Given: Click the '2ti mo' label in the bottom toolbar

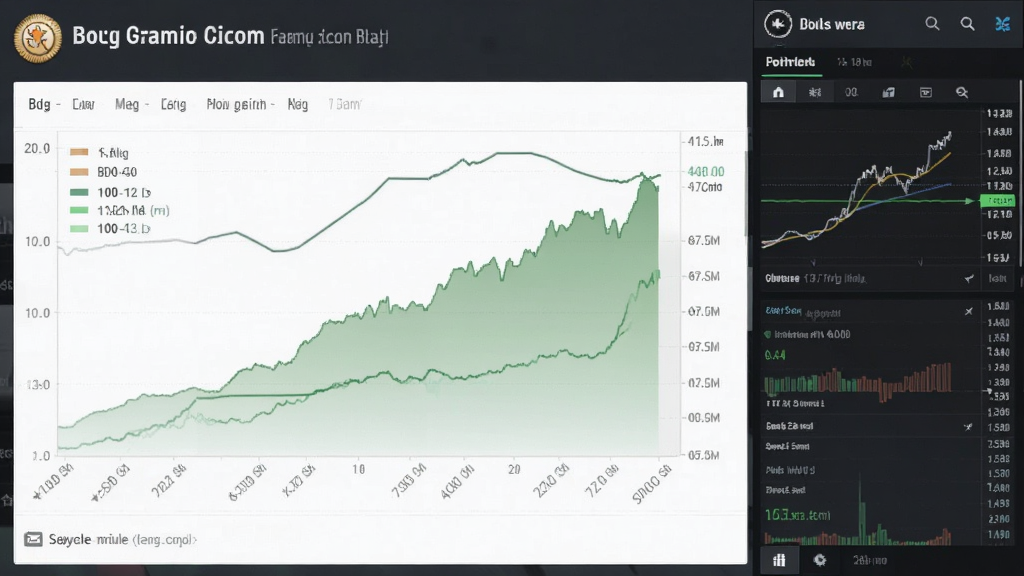Looking at the screenshot, I should point(870,560).
